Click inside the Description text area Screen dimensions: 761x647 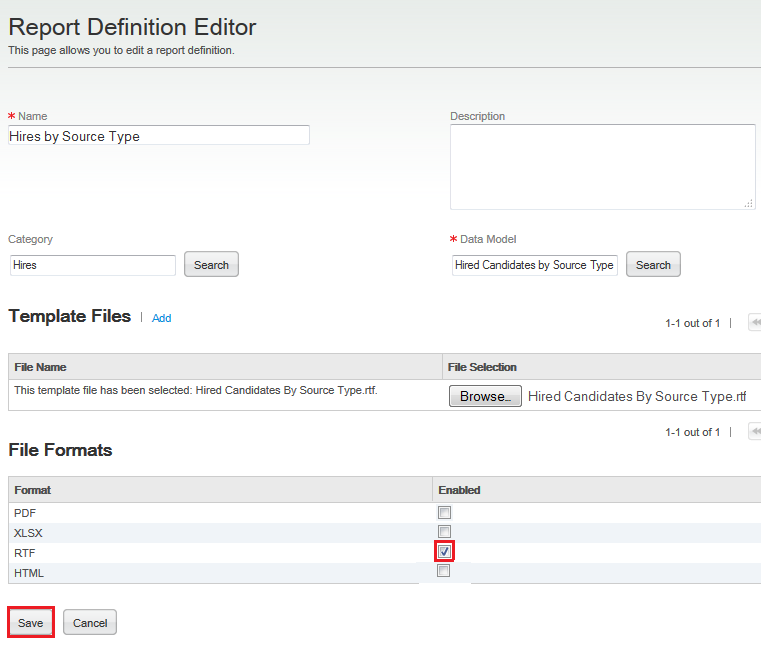click(602, 166)
